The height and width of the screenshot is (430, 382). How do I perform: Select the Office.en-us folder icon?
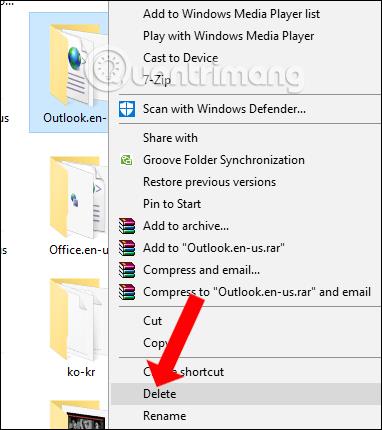pyautogui.click(x=79, y=198)
